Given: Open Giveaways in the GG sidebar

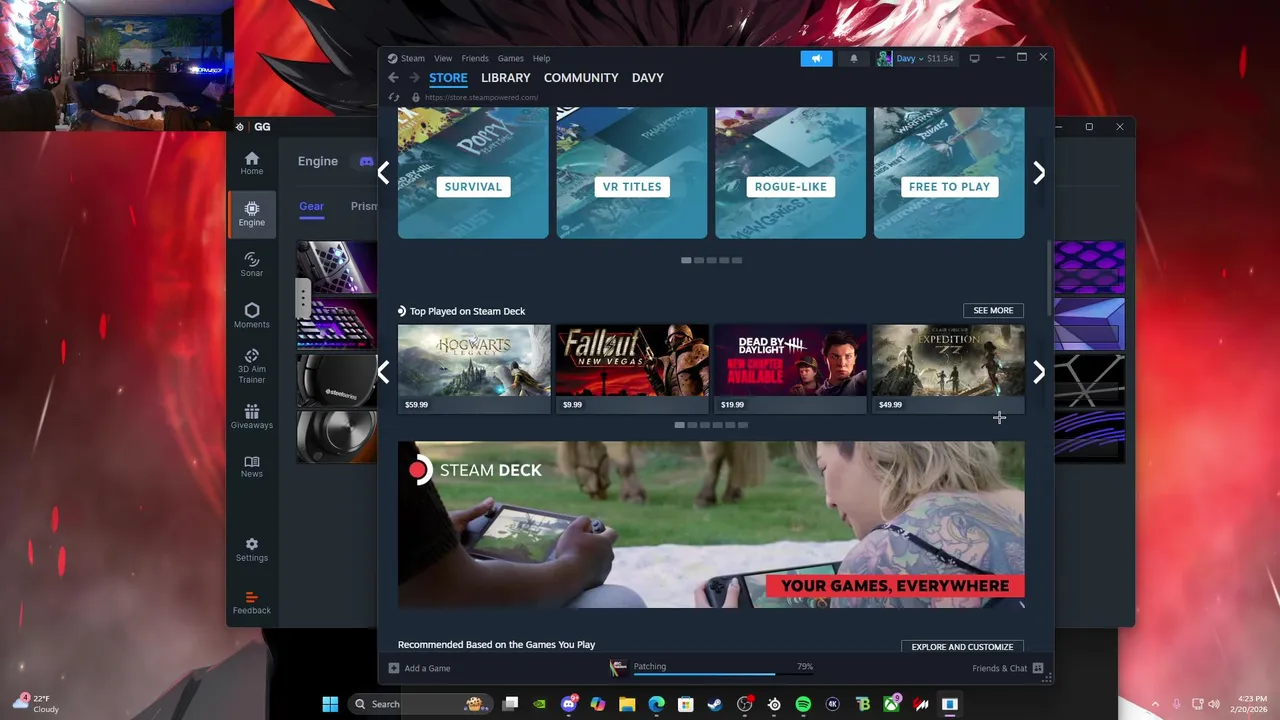Looking at the screenshot, I should pyautogui.click(x=252, y=417).
